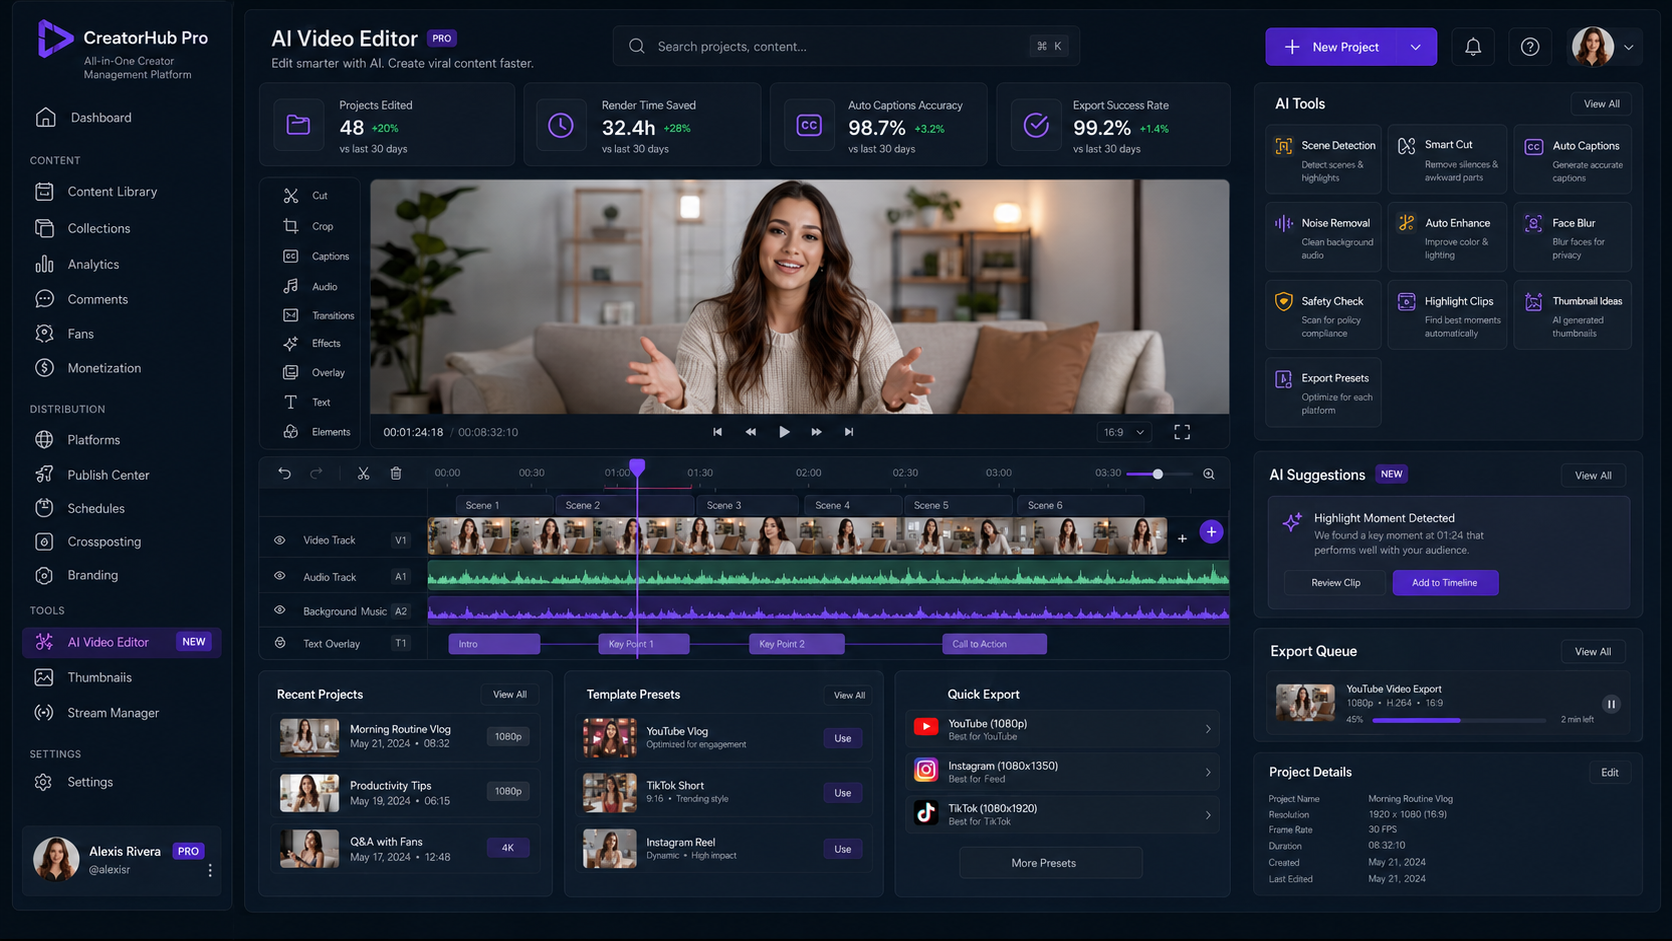Edit Project Details
Image resolution: width=1672 pixels, height=941 pixels.
(1609, 772)
